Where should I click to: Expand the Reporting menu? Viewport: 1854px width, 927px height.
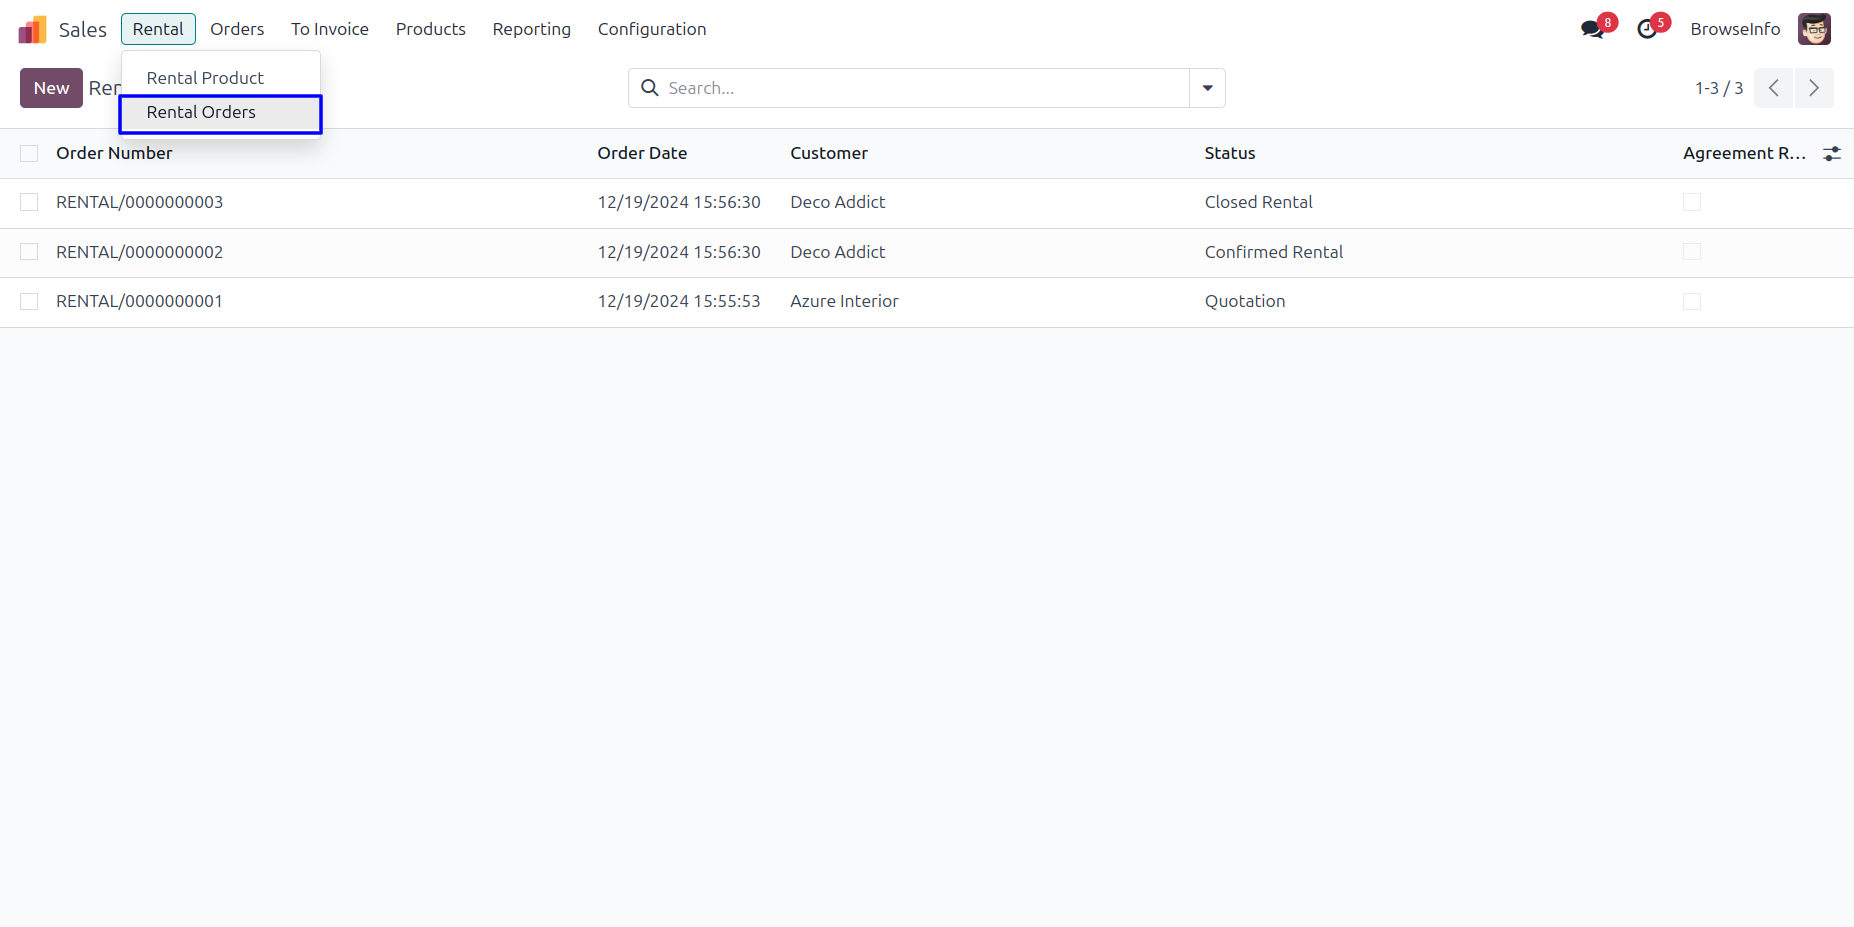click(x=531, y=29)
